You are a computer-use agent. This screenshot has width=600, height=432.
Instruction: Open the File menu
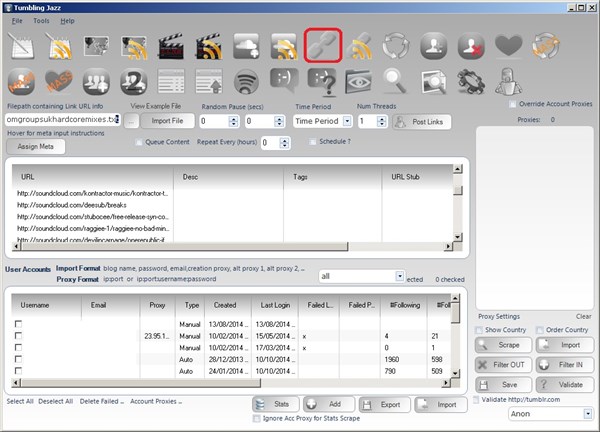(x=17, y=21)
